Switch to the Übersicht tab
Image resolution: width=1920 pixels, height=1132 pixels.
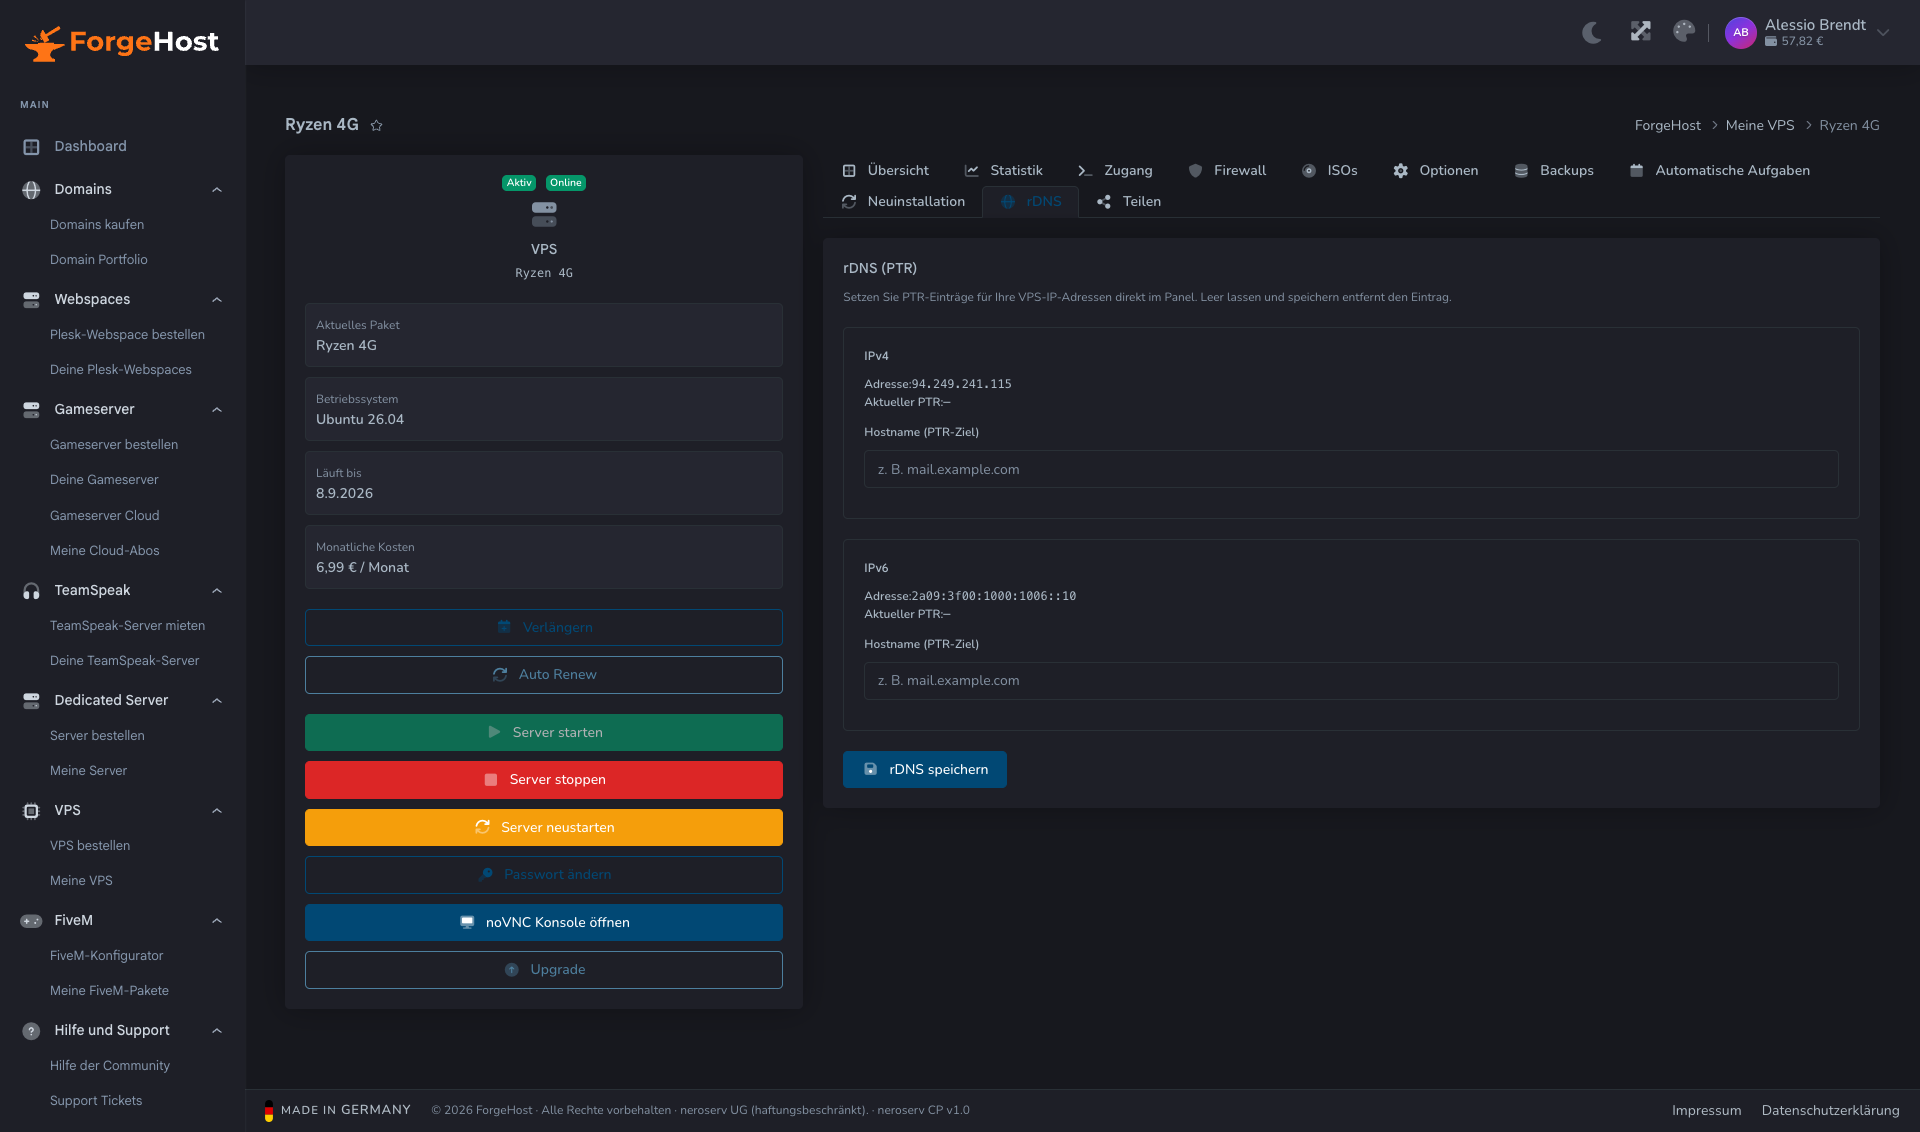pos(886,171)
